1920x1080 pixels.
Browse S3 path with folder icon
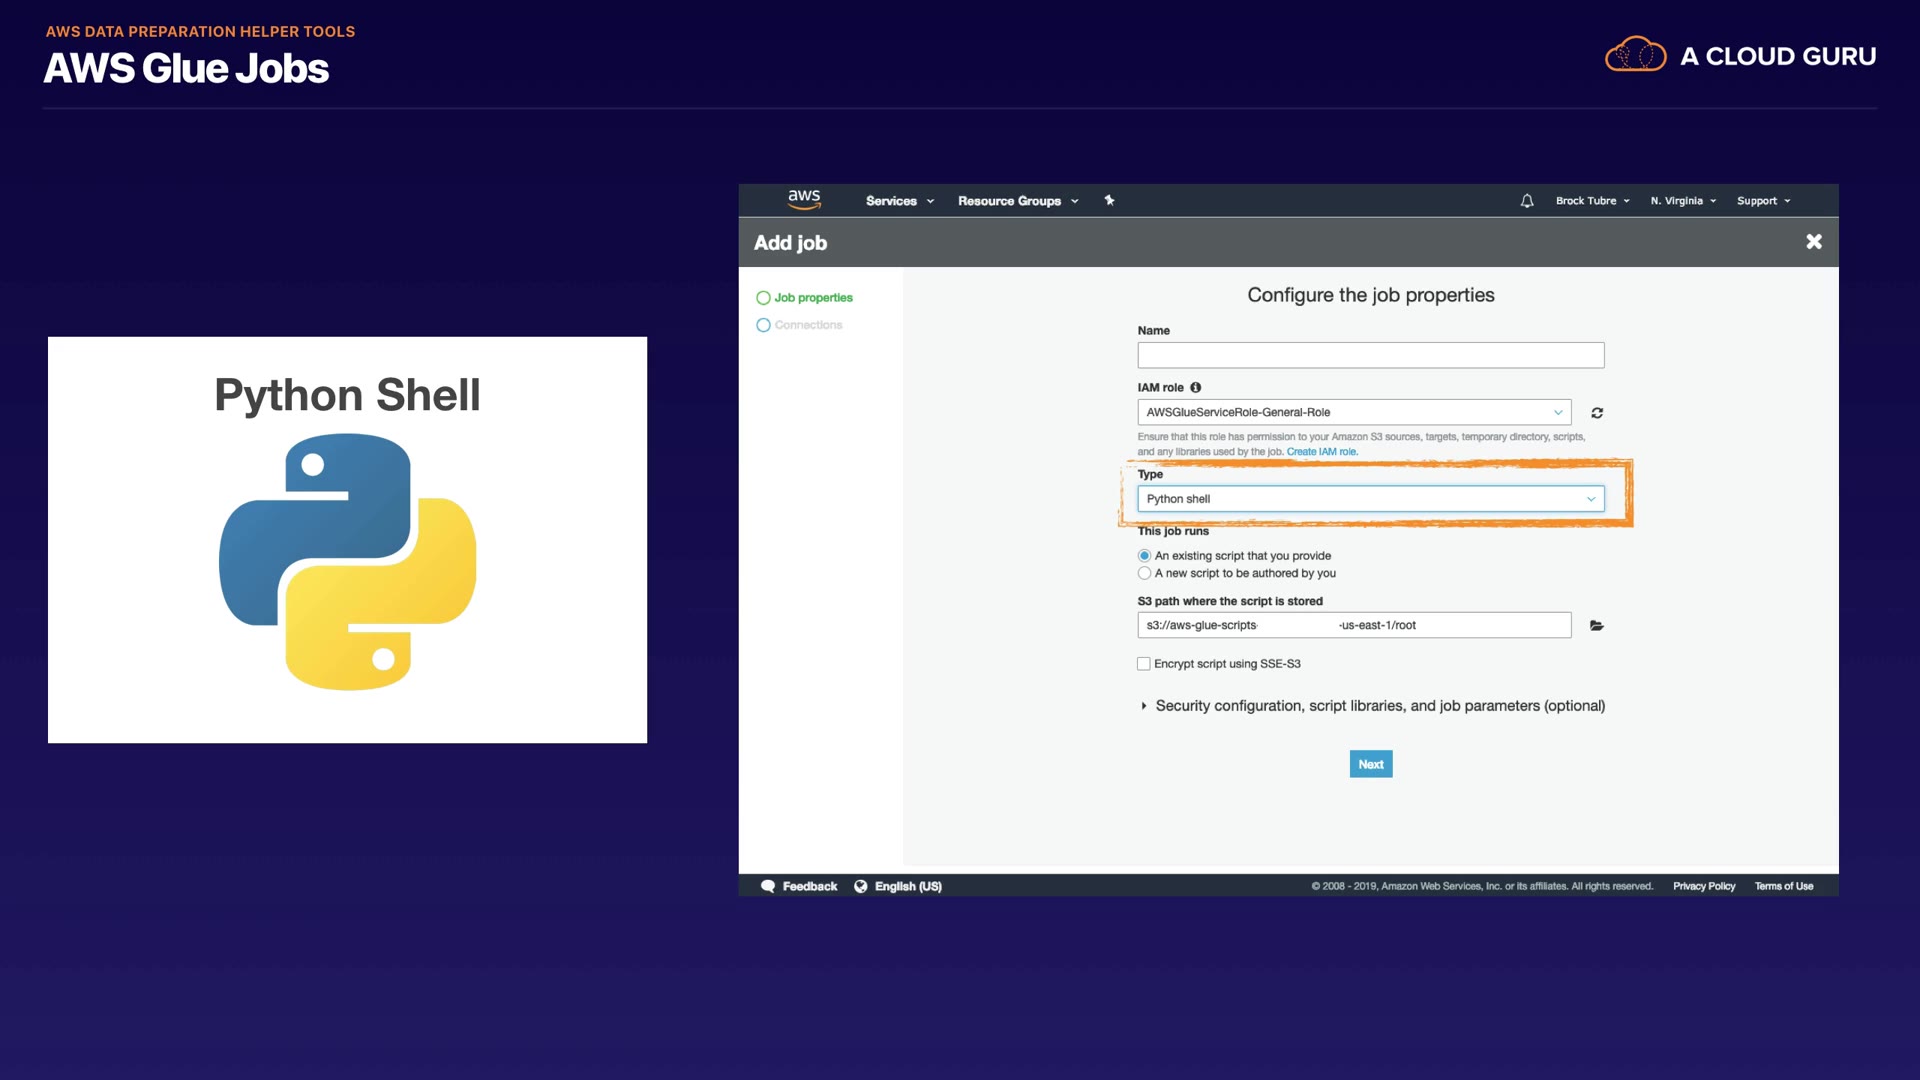pos(1597,626)
